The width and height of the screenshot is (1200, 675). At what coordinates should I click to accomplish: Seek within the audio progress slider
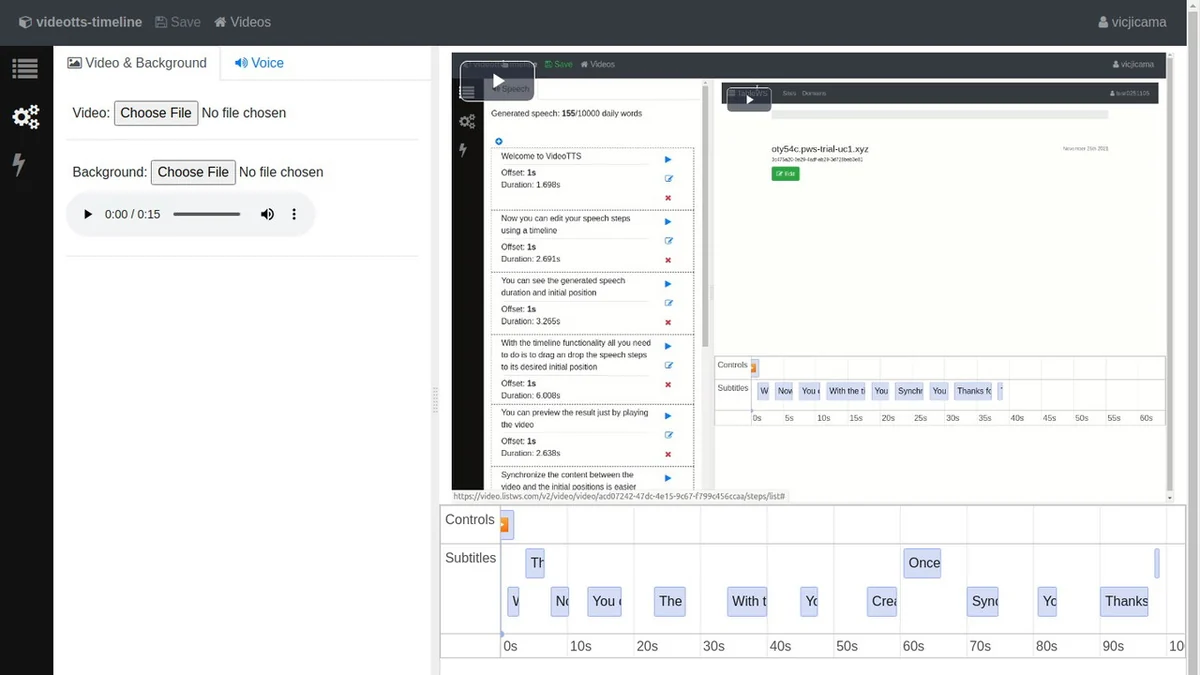[x=206, y=214]
